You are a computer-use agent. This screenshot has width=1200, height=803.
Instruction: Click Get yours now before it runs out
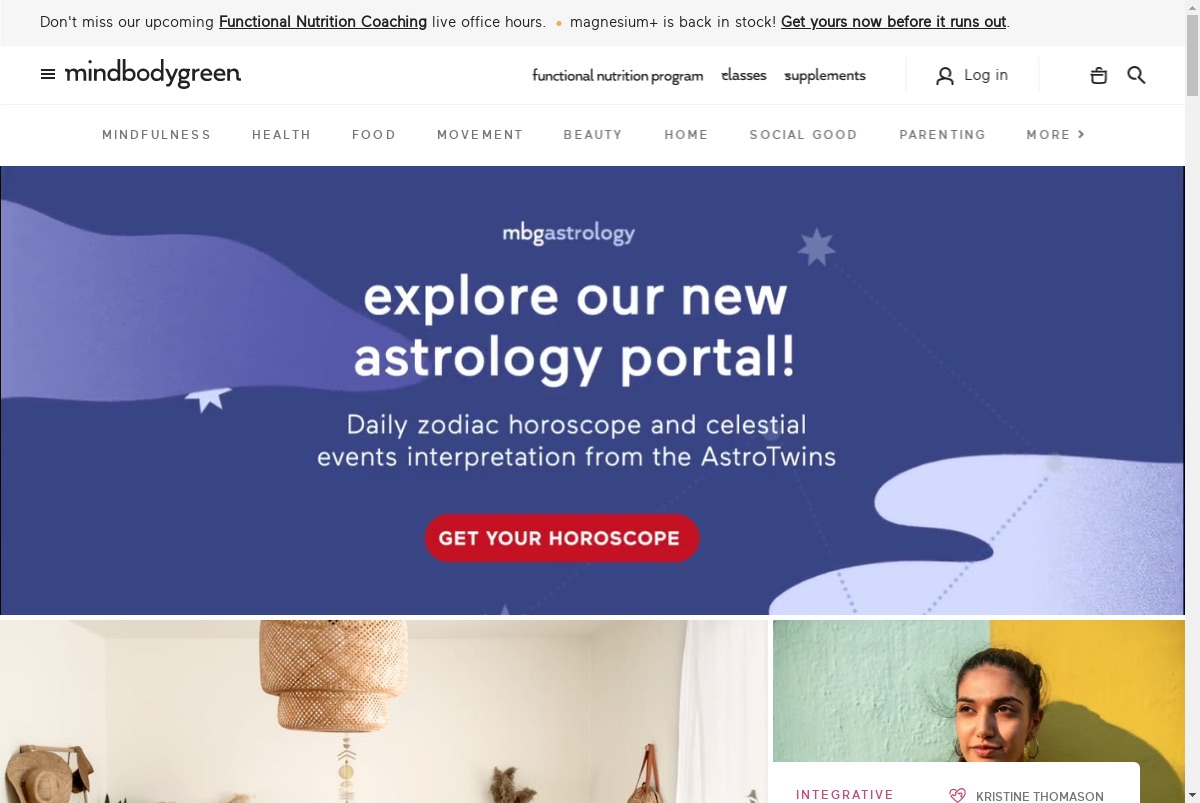tap(893, 22)
